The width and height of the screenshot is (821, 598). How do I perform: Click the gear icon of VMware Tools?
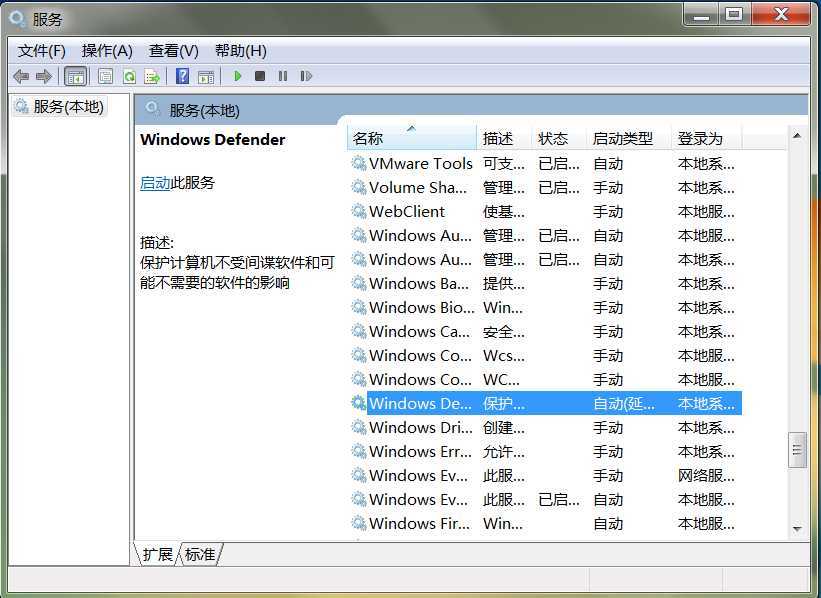coord(359,163)
